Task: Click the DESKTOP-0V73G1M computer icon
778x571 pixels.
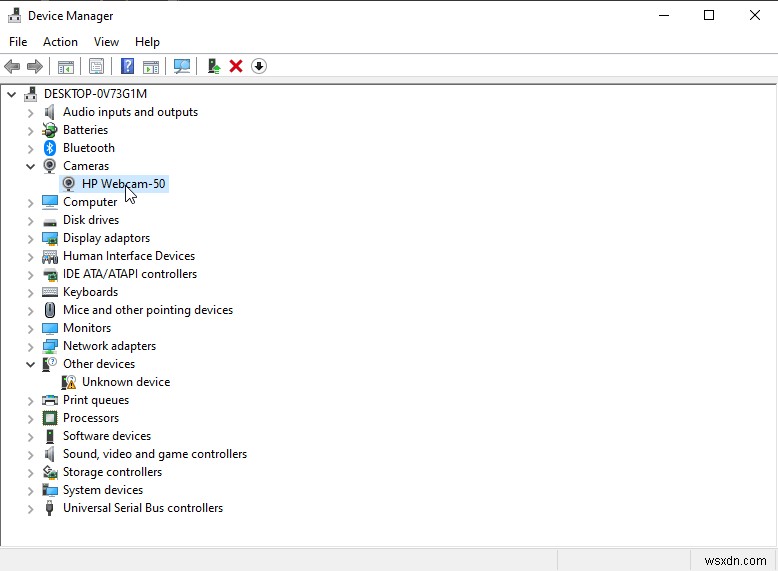Action: [x=31, y=94]
